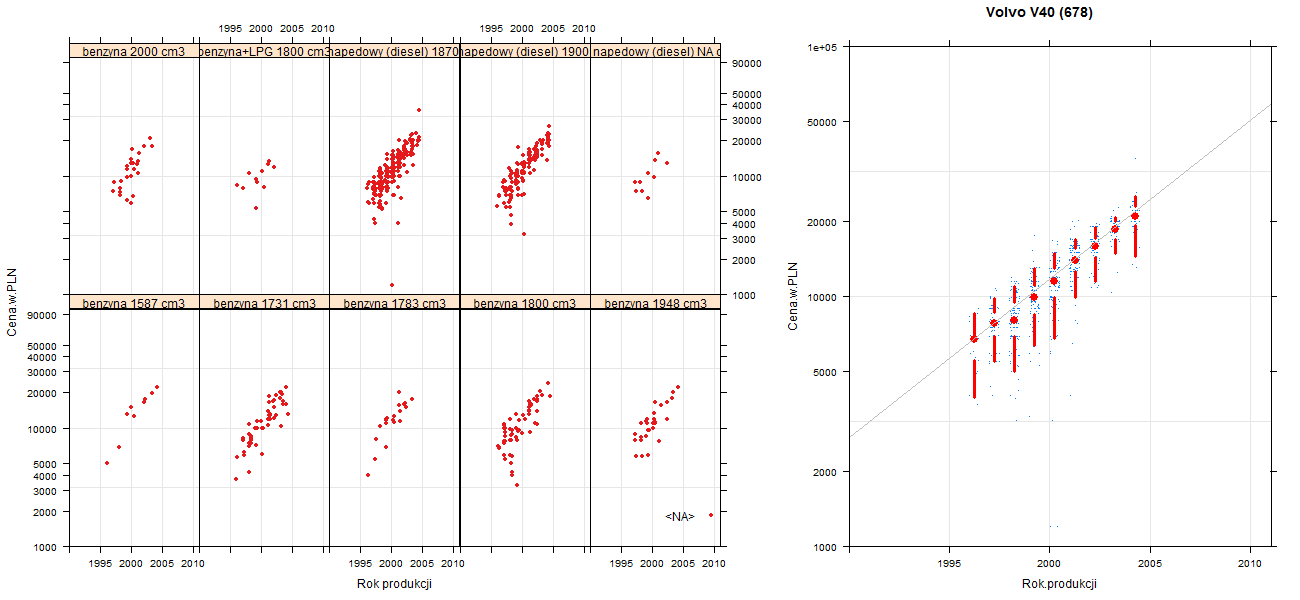This screenshot has height=600, width=1300.
Task: Click the "2000" y-tick on the Volvo V40 plot
Action: [x=827, y=471]
